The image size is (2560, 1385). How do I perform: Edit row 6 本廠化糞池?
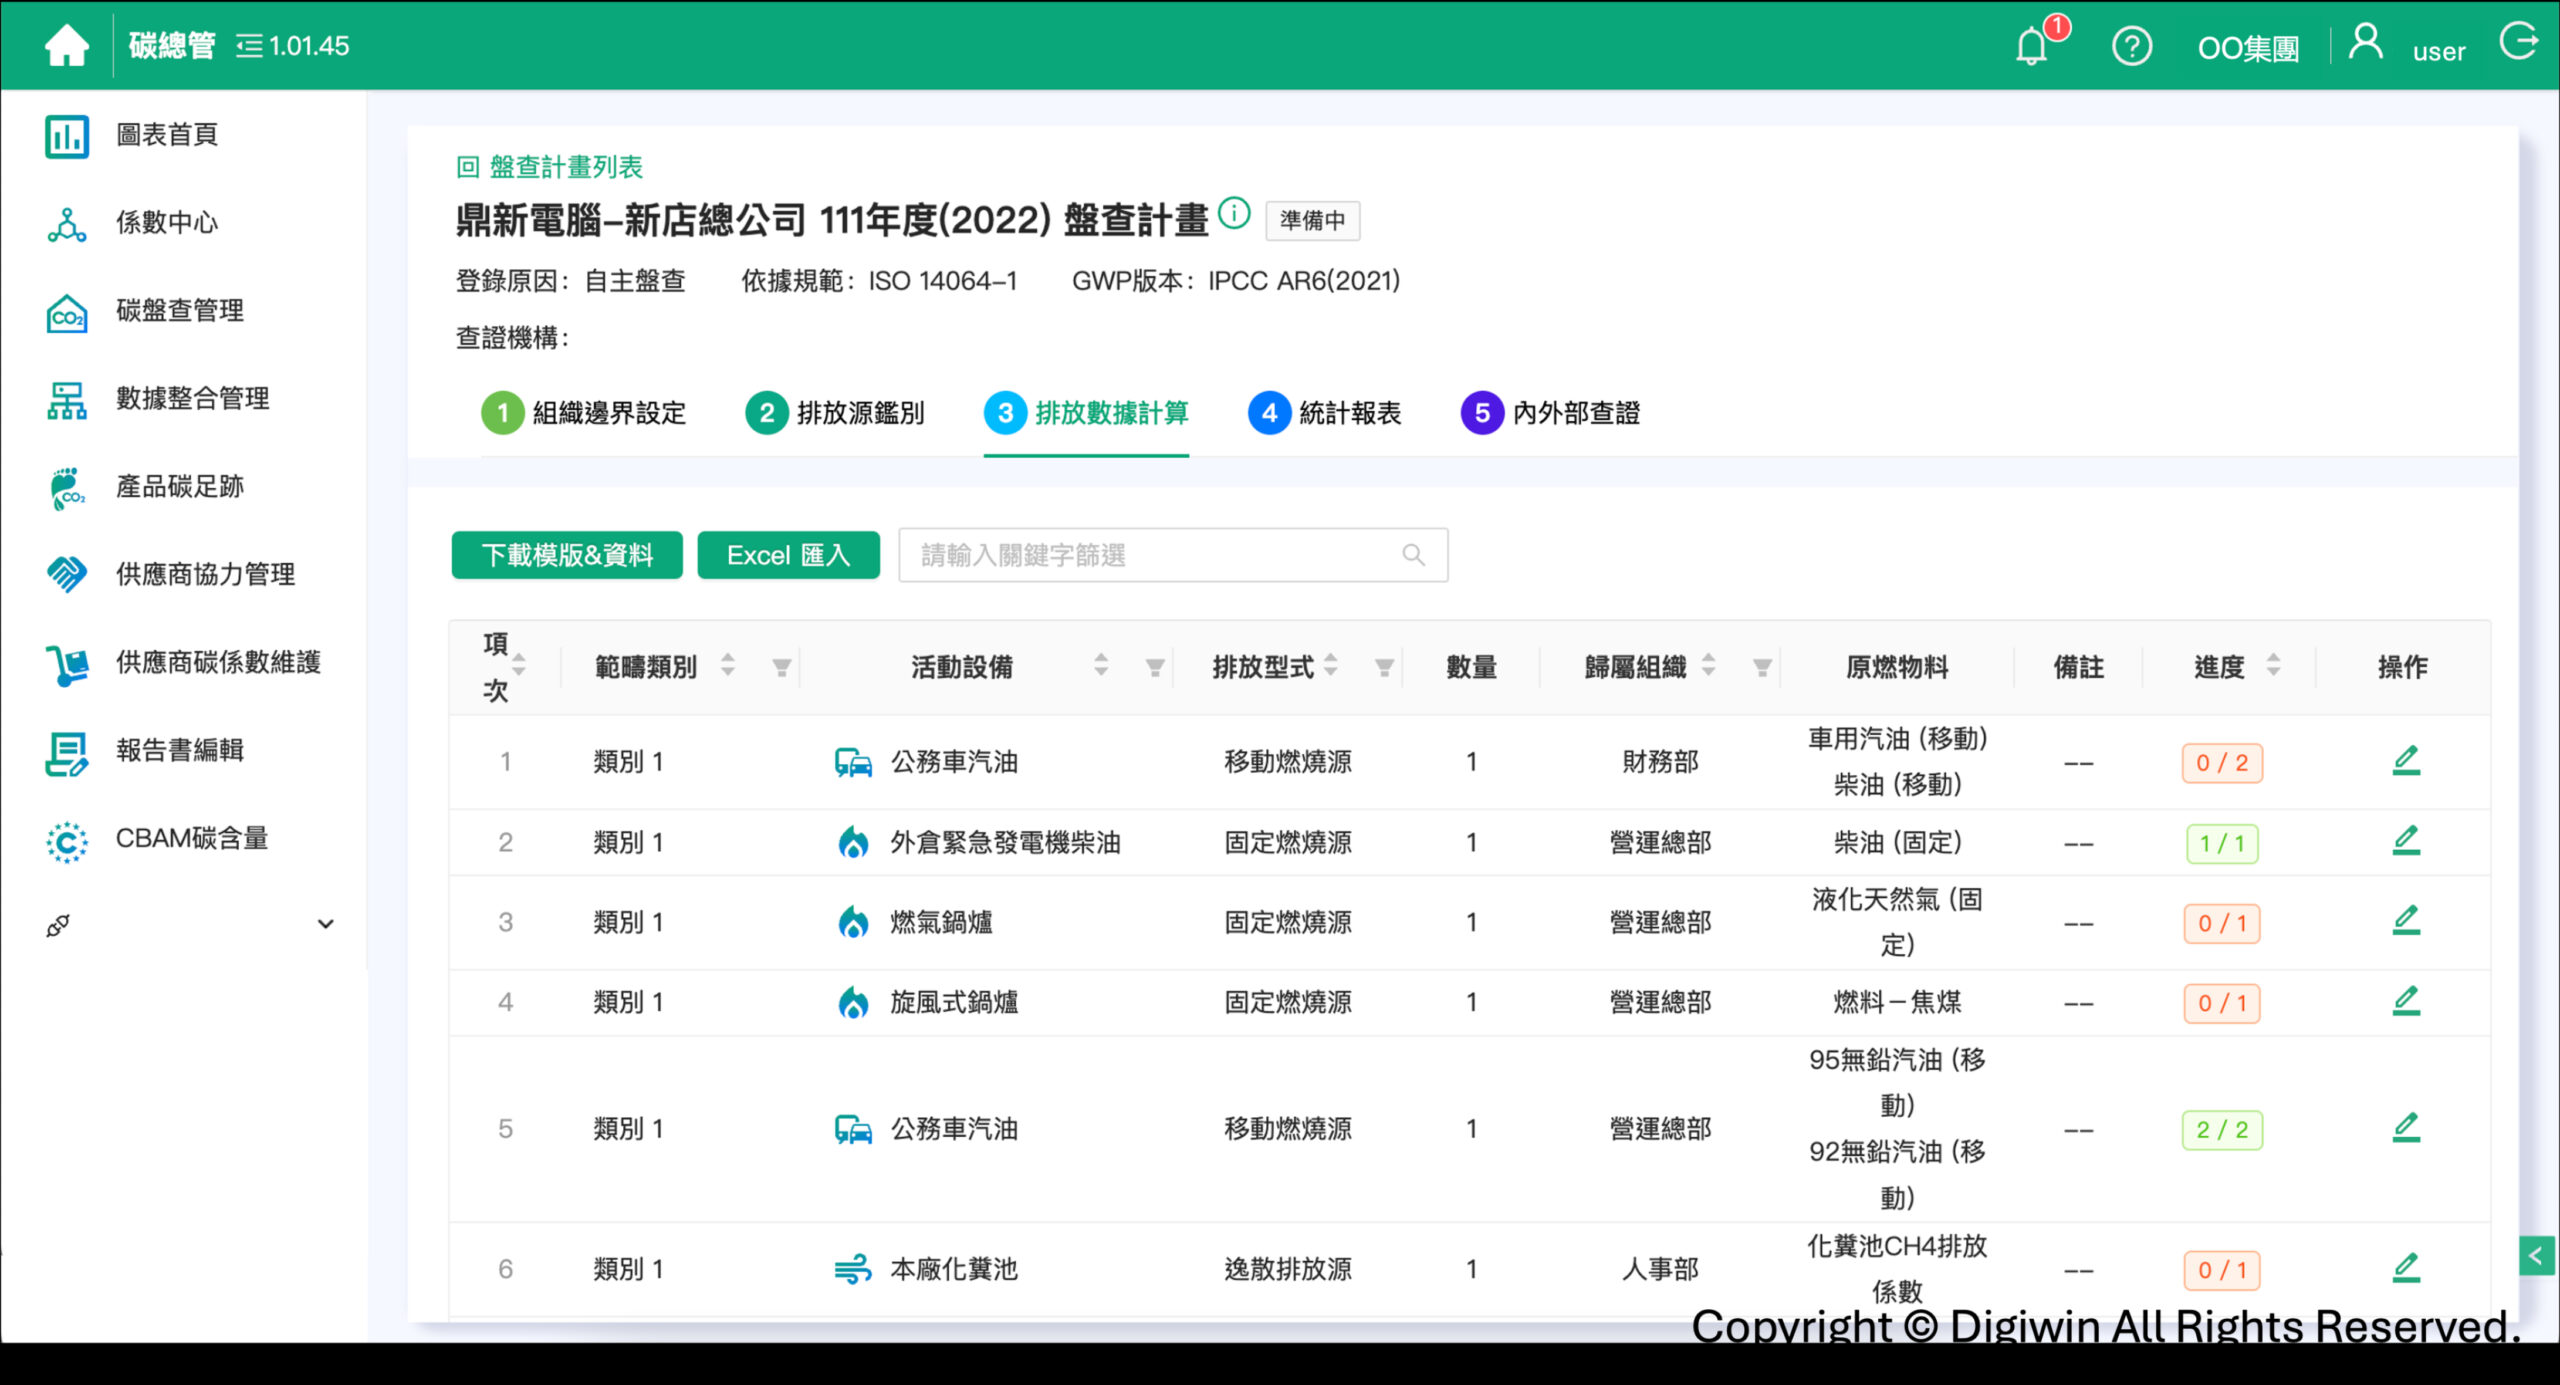point(2405,1268)
